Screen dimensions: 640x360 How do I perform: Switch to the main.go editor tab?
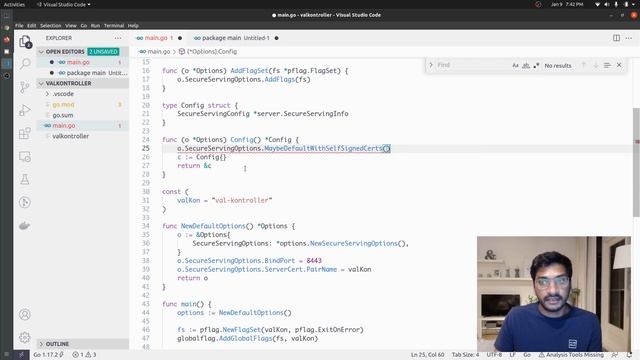(159, 38)
